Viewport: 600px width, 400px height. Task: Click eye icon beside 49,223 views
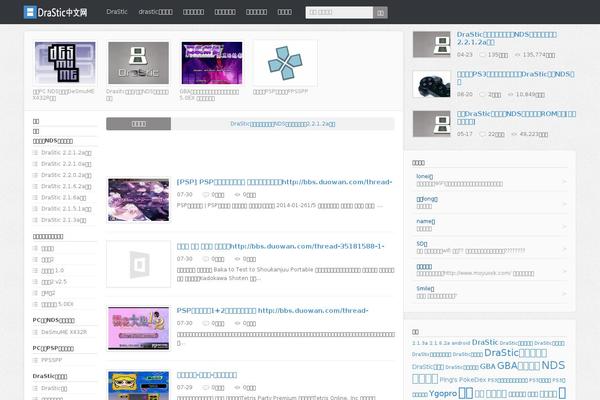tap(514, 134)
